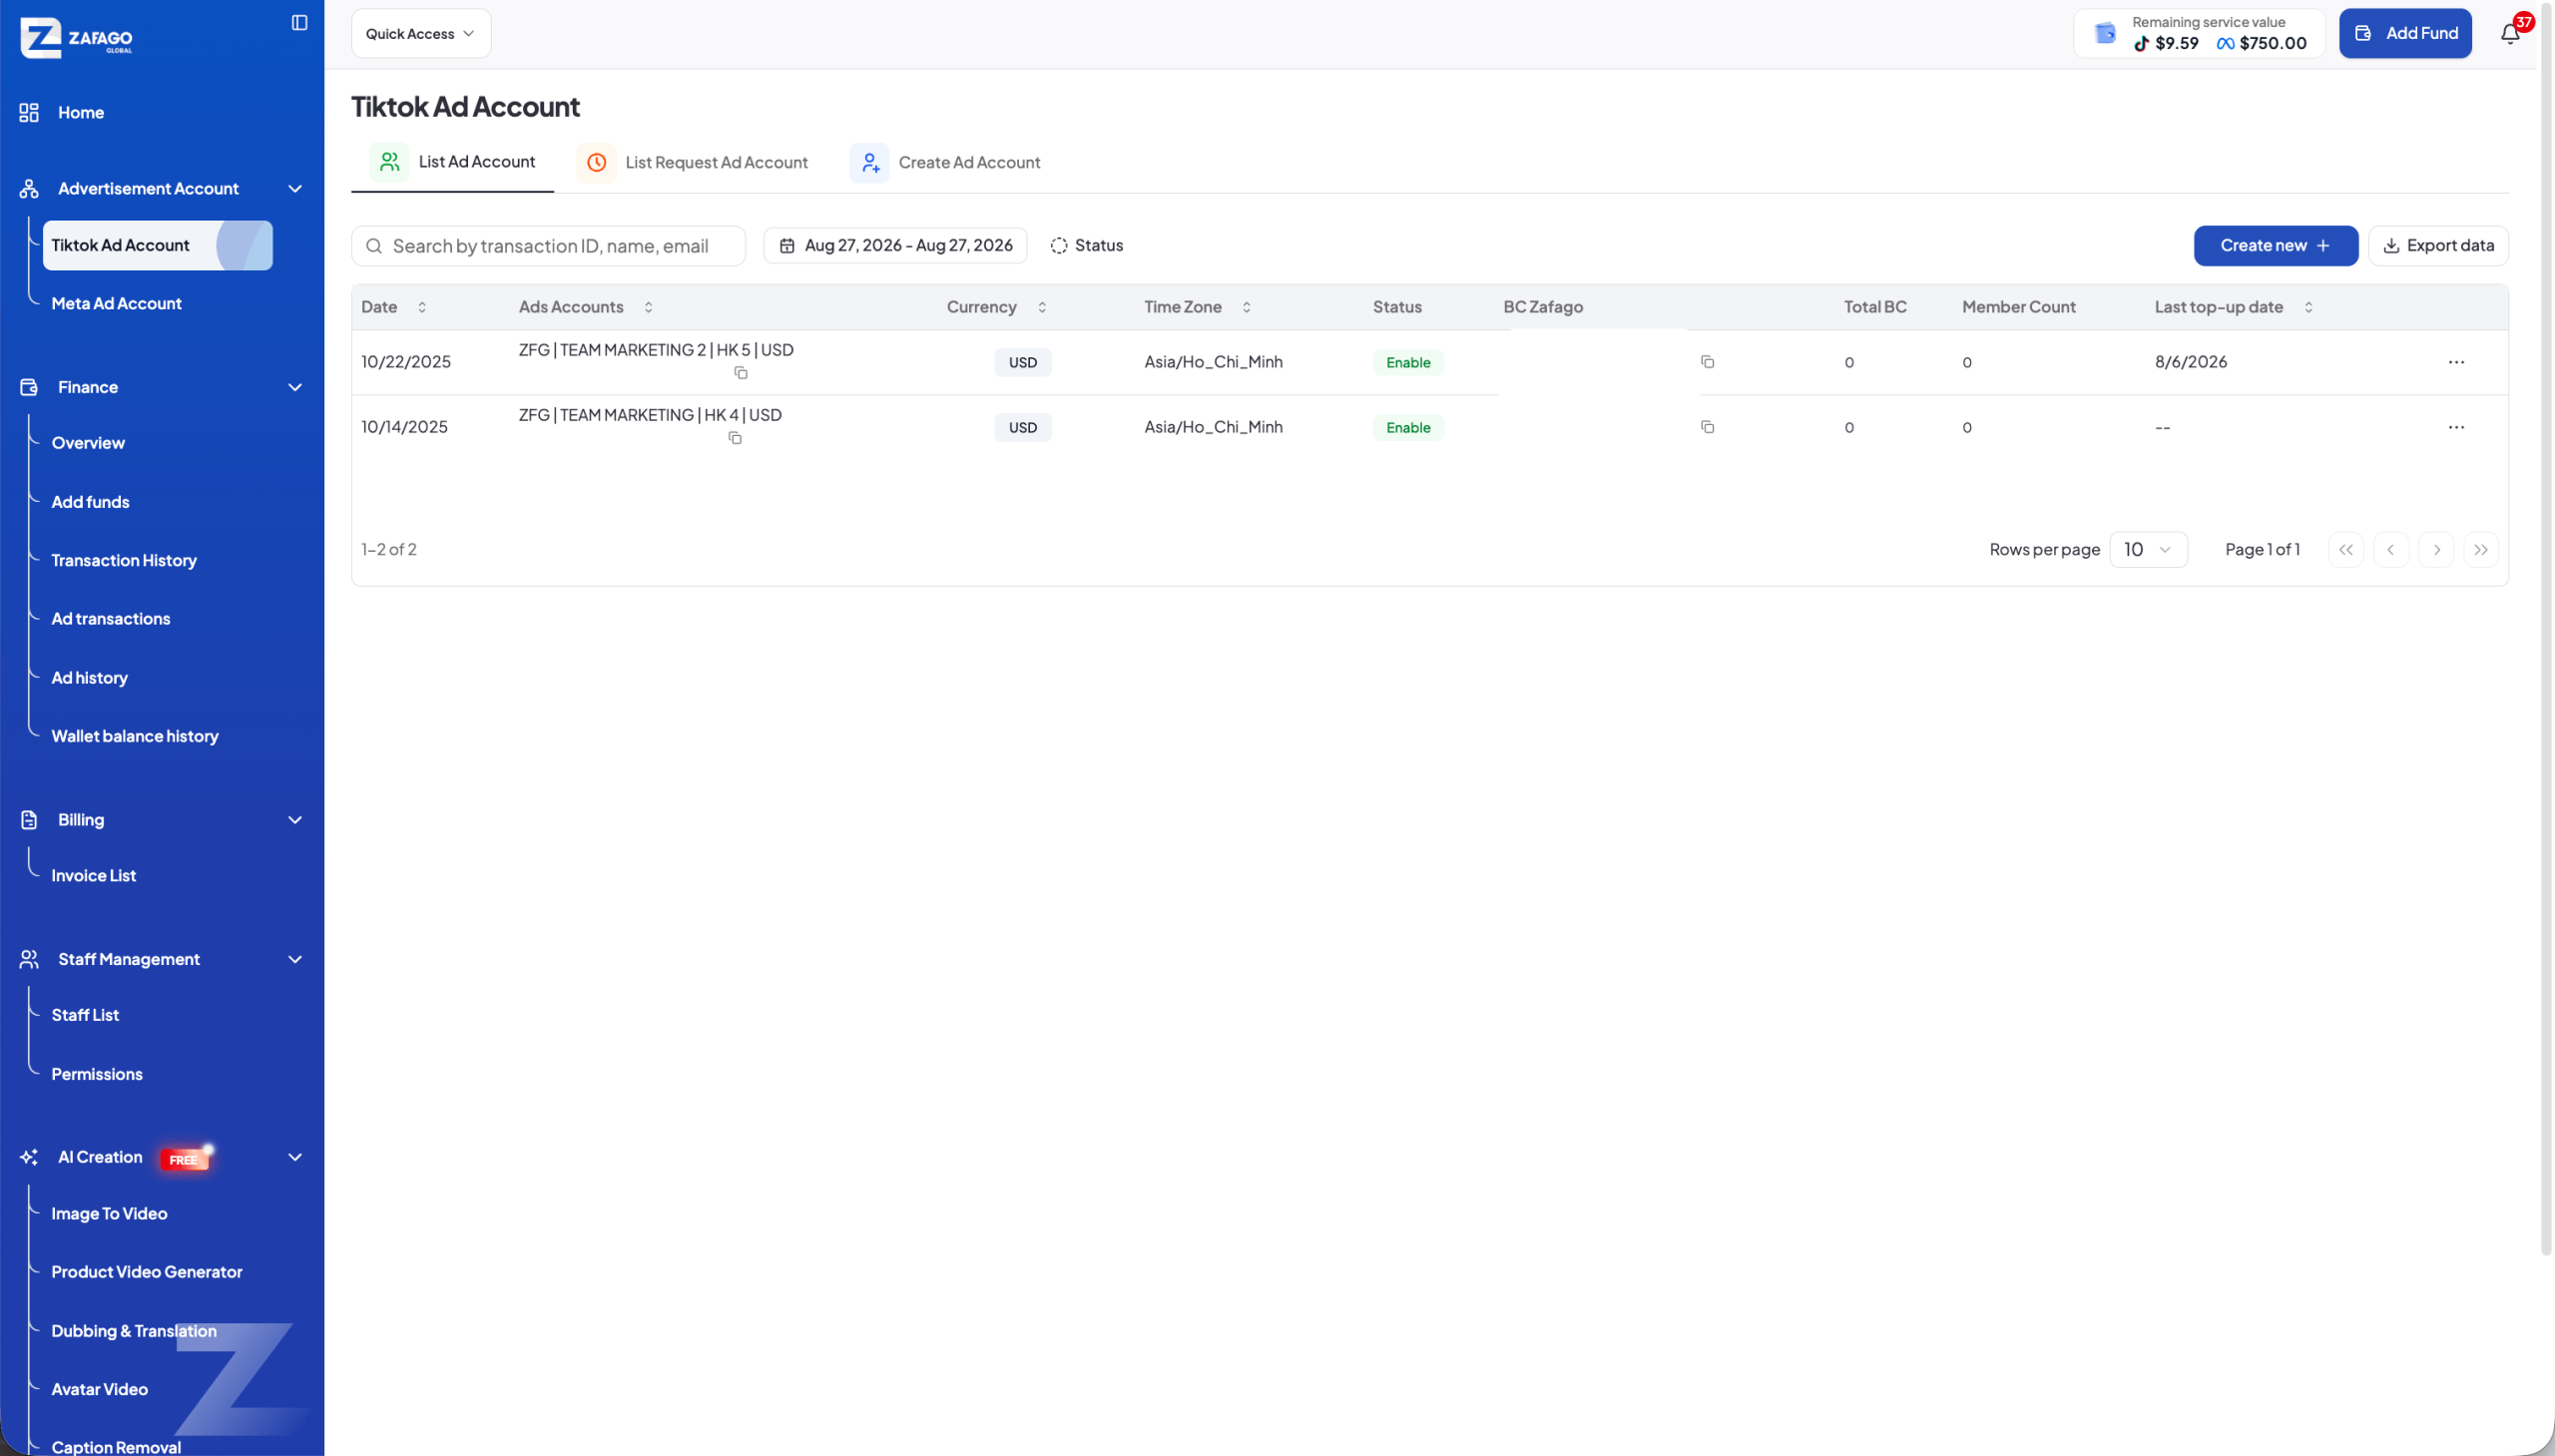The width and height of the screenshot is (2555, 1456).
Task: Open more actions for 10/14/2025 row
Action: coord(2456,427)
